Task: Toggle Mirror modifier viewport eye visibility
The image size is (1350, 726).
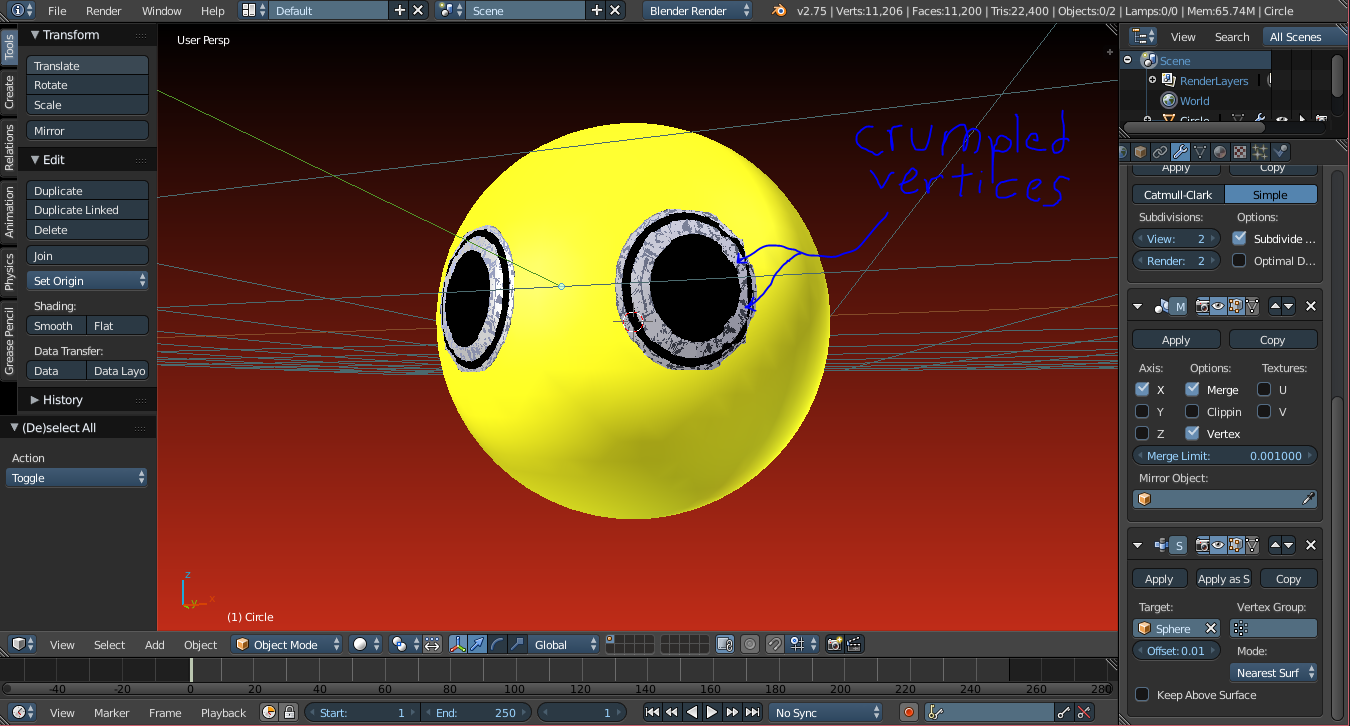Action: tap(1218, 306)
